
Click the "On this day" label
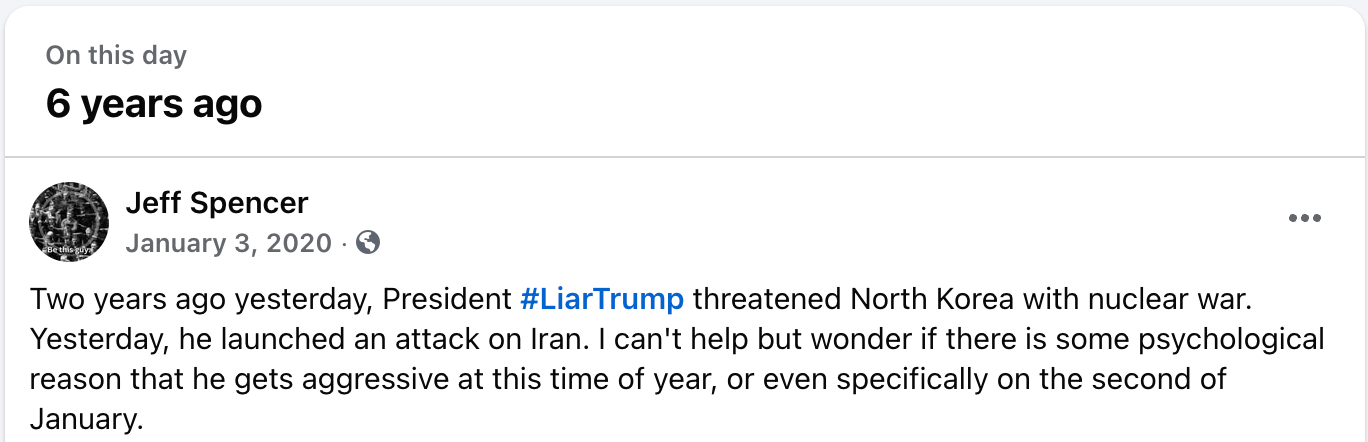point(116,55)
